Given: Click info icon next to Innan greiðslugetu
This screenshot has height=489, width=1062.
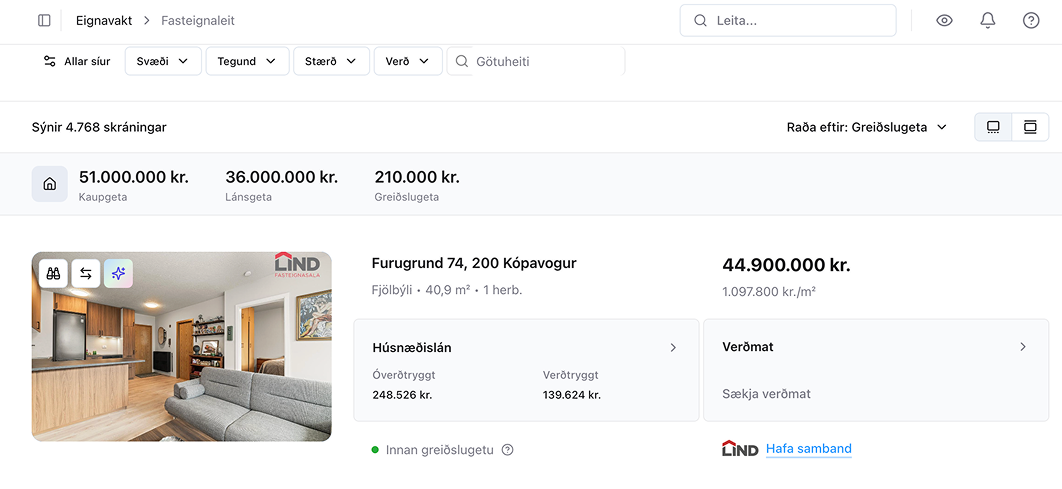Looking at the screenshot, I should (x=507, y=450).
